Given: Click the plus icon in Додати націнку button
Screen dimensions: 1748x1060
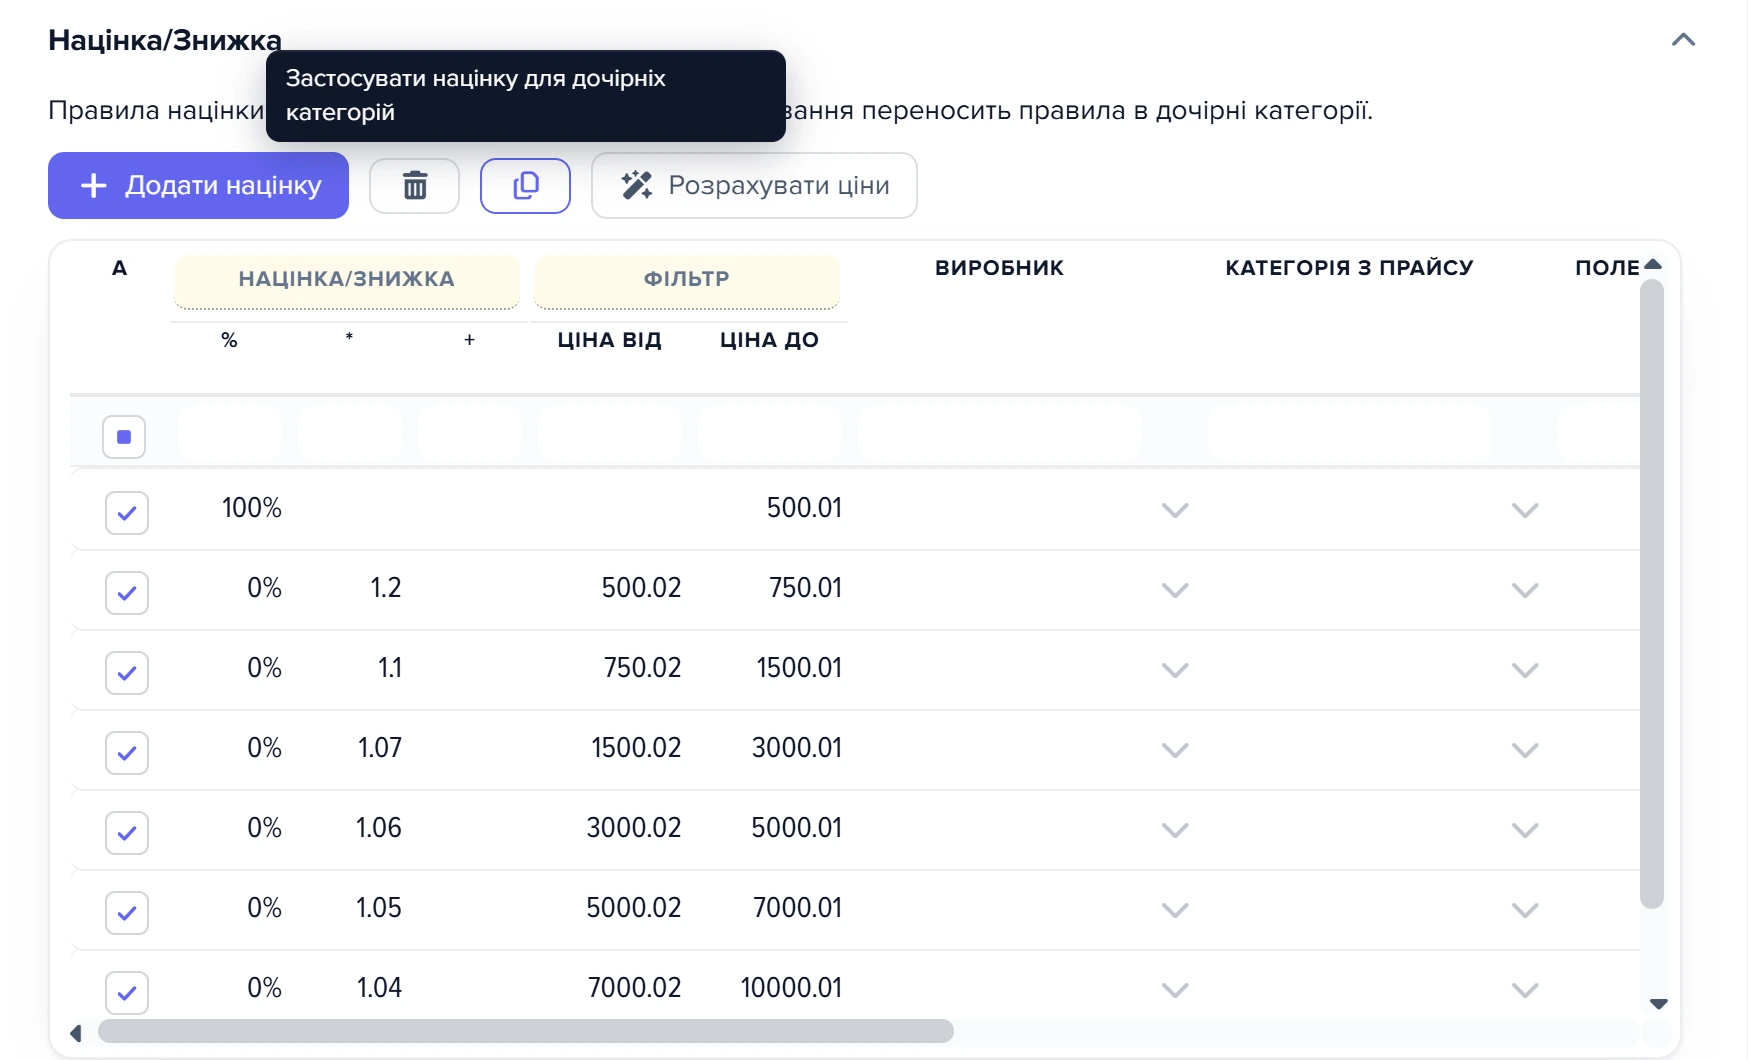Looking at the screenshot, I should [93, 185].
